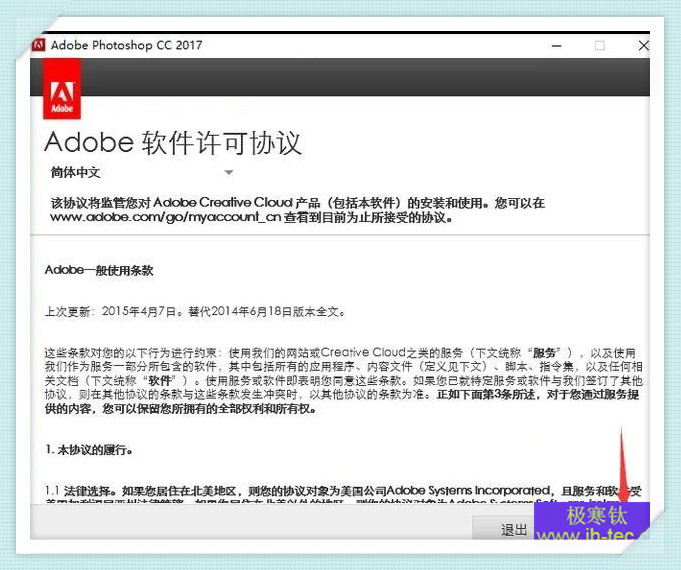Click the section title 1. 本协议的履行

coord(89,449)
